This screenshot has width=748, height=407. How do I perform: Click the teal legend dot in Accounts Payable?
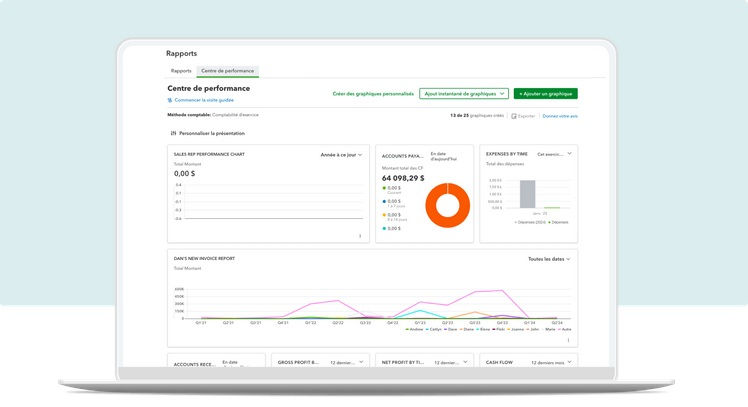click(x=384, y=229)
